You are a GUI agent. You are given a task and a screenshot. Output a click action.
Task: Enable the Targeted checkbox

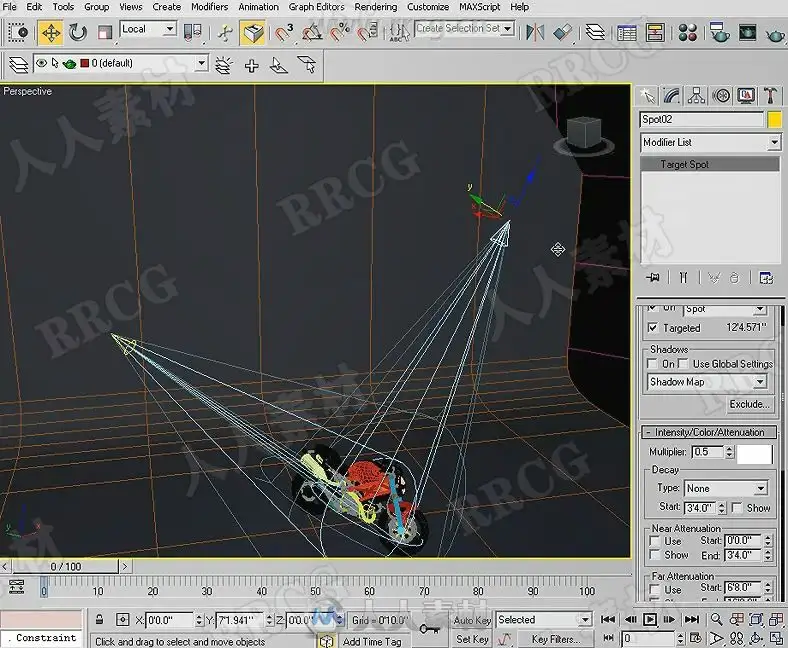(653, 328)
